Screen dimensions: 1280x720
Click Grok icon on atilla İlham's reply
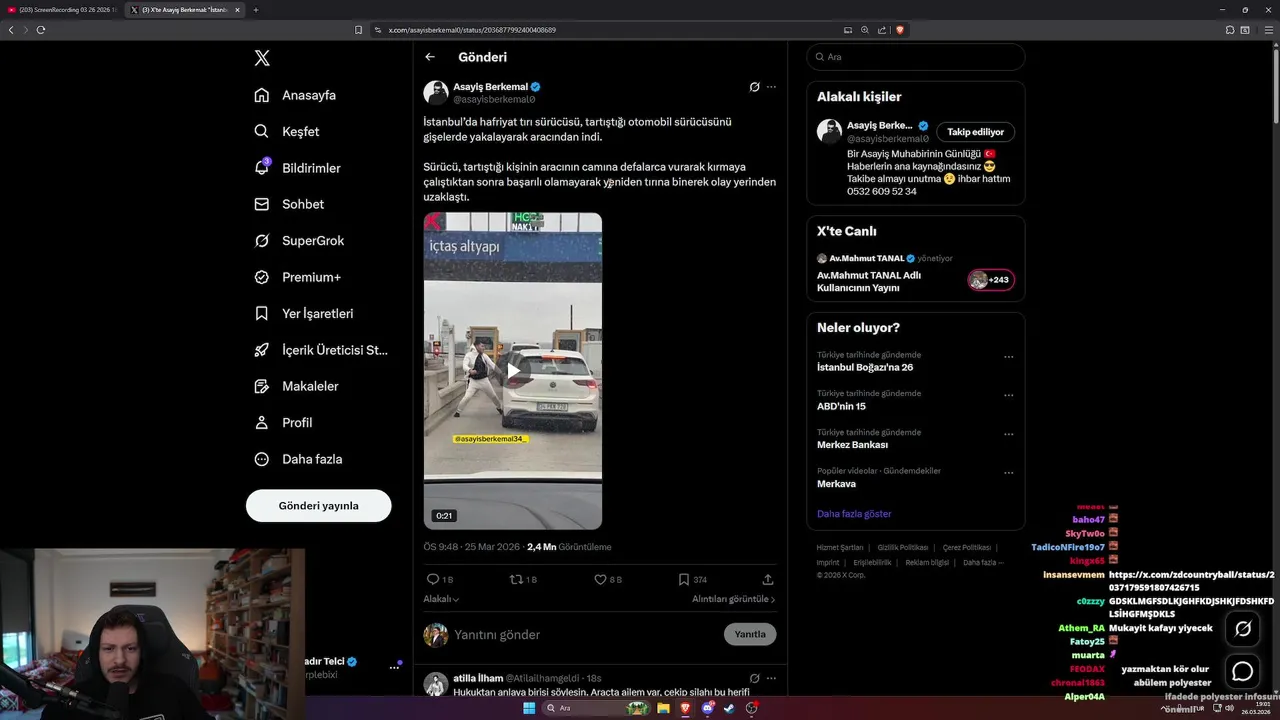pos(755,678)
